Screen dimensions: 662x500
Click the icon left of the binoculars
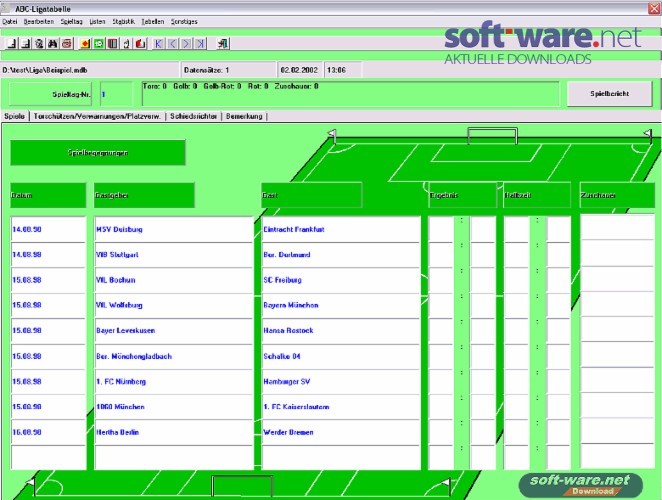[39, 43]
